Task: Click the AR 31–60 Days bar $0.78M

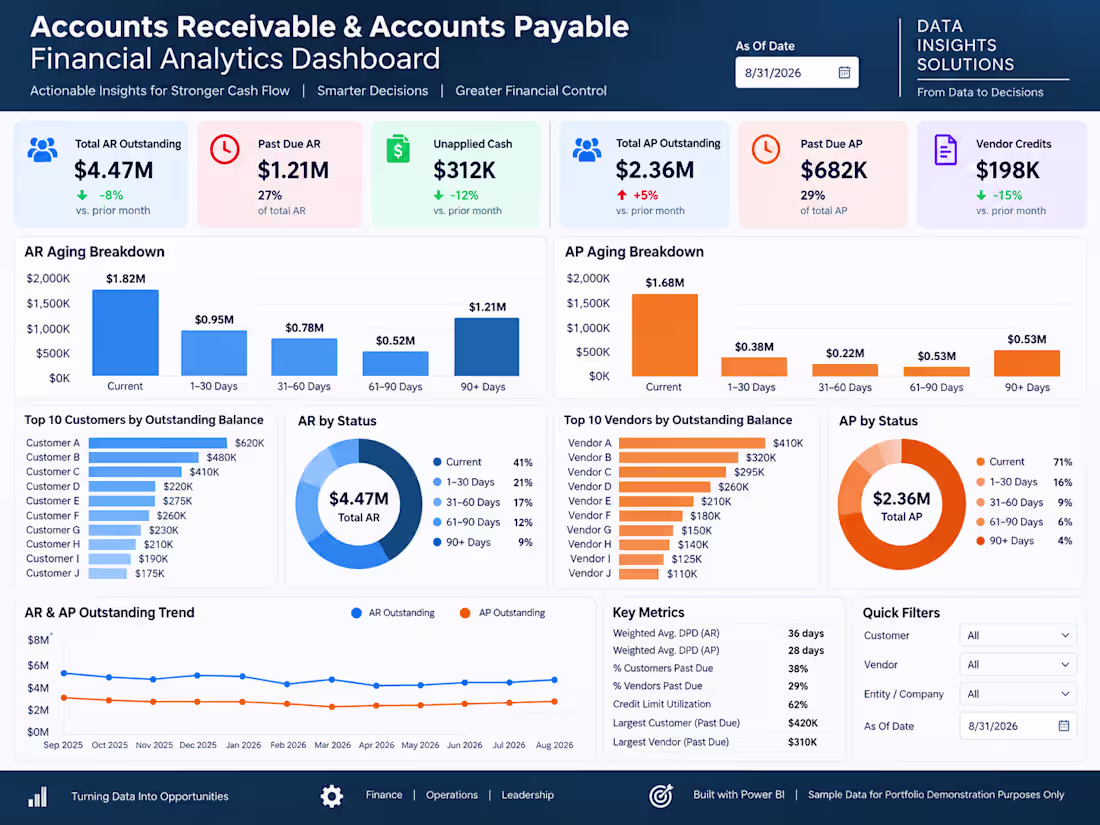Action: [304, 357]
